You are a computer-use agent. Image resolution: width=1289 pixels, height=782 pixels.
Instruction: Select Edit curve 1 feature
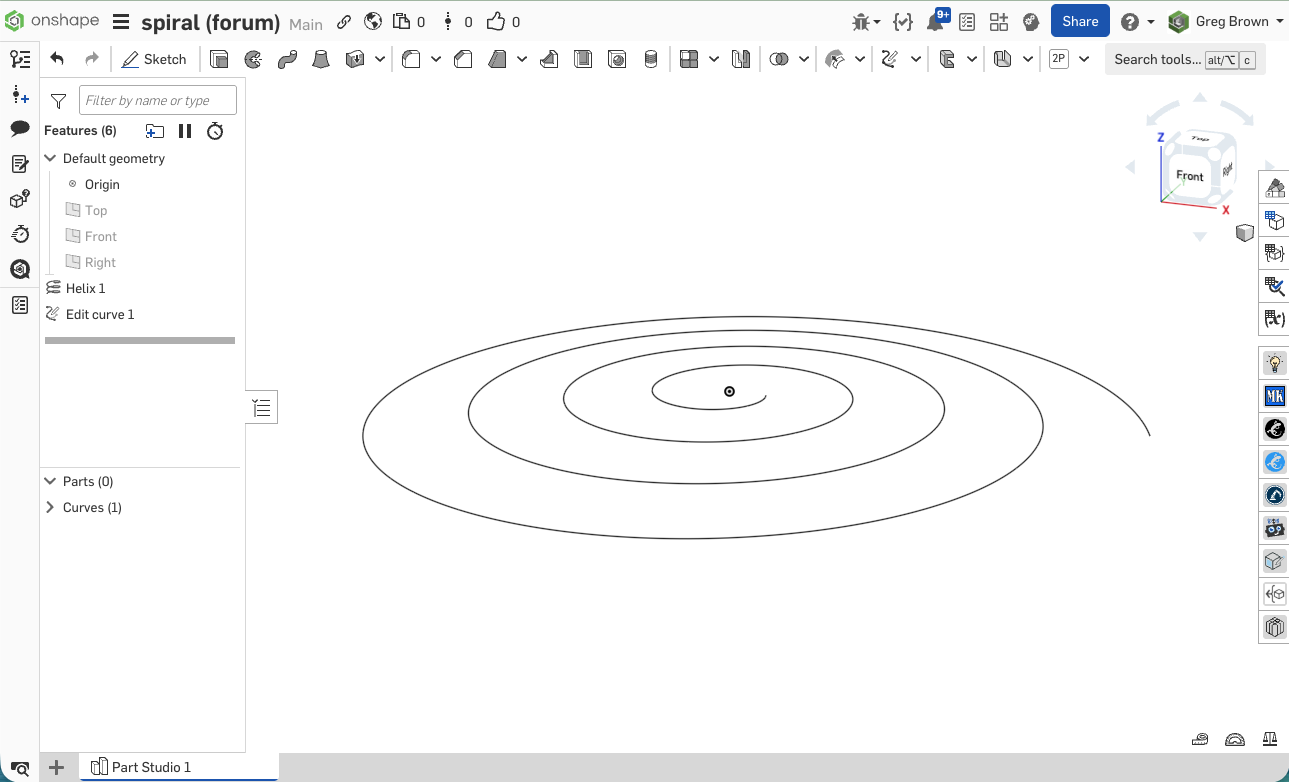pyautogui.click(x=100, y=314)
